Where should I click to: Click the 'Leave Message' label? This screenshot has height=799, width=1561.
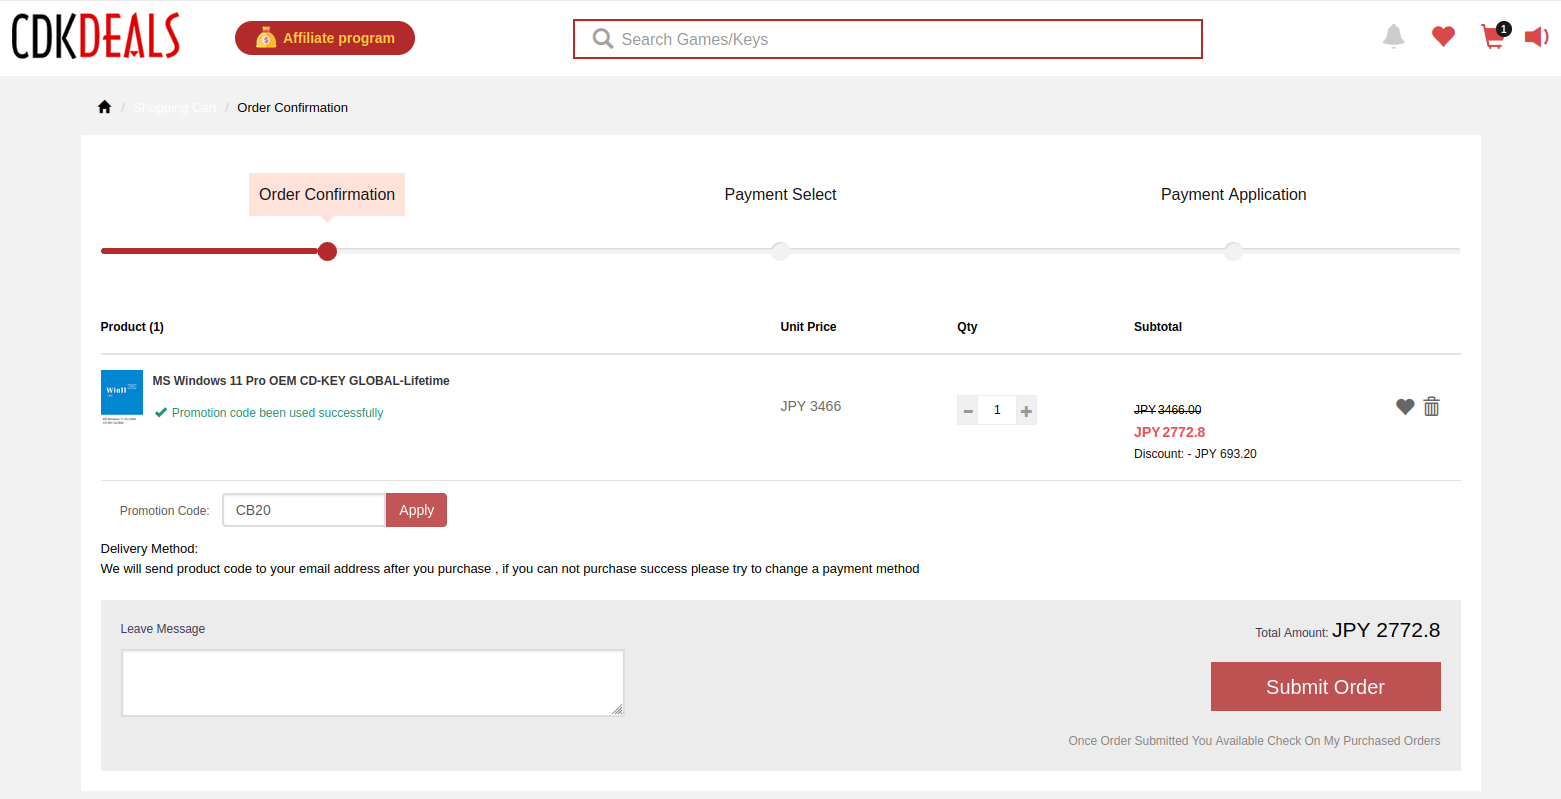[163, 629]
